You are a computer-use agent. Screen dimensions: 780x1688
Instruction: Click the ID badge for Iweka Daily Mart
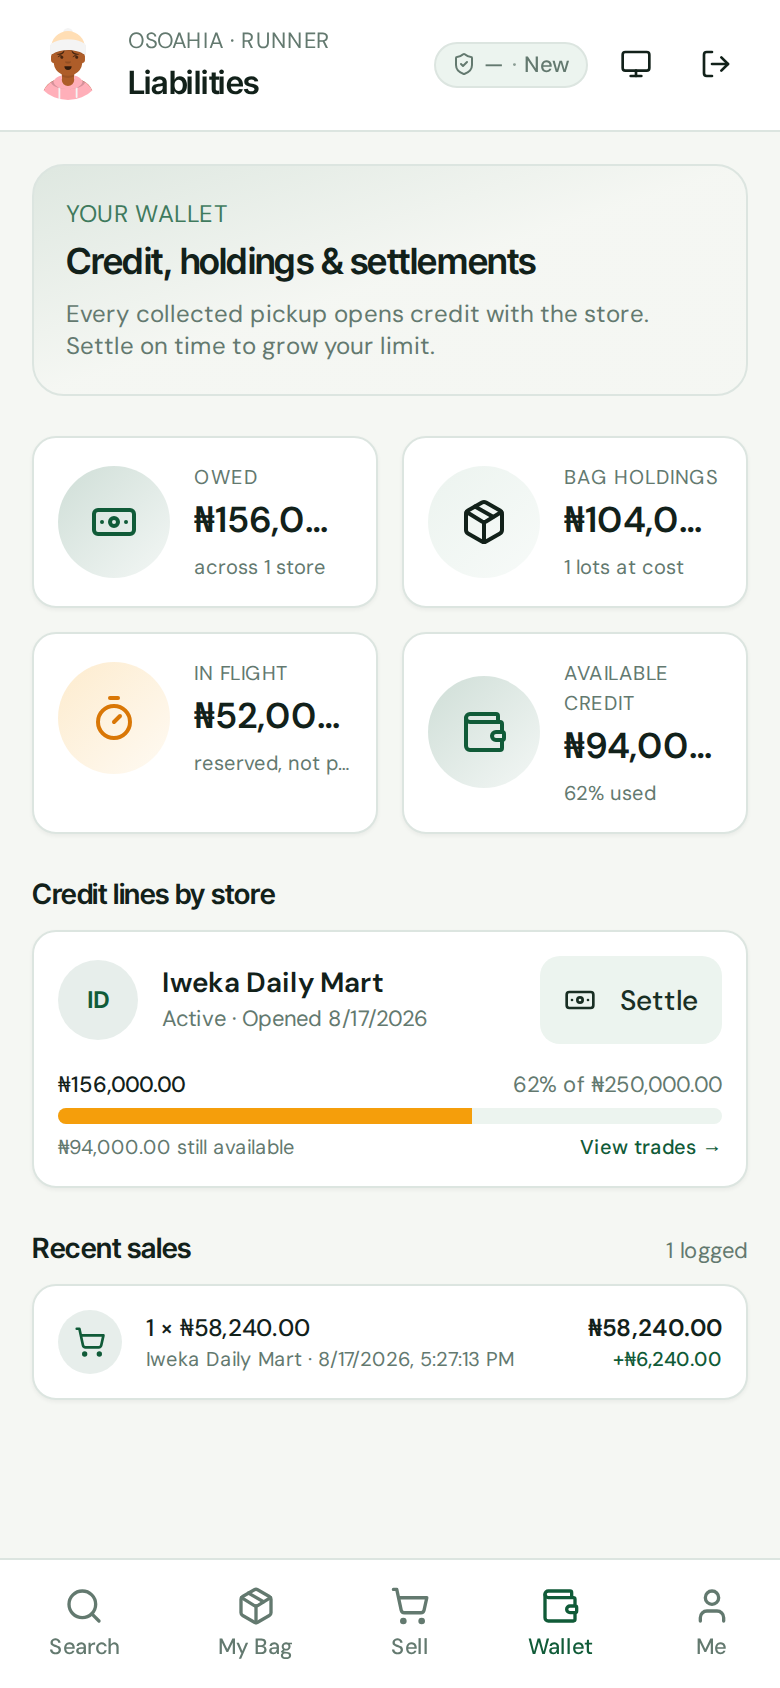click(x=98, y=1000)
